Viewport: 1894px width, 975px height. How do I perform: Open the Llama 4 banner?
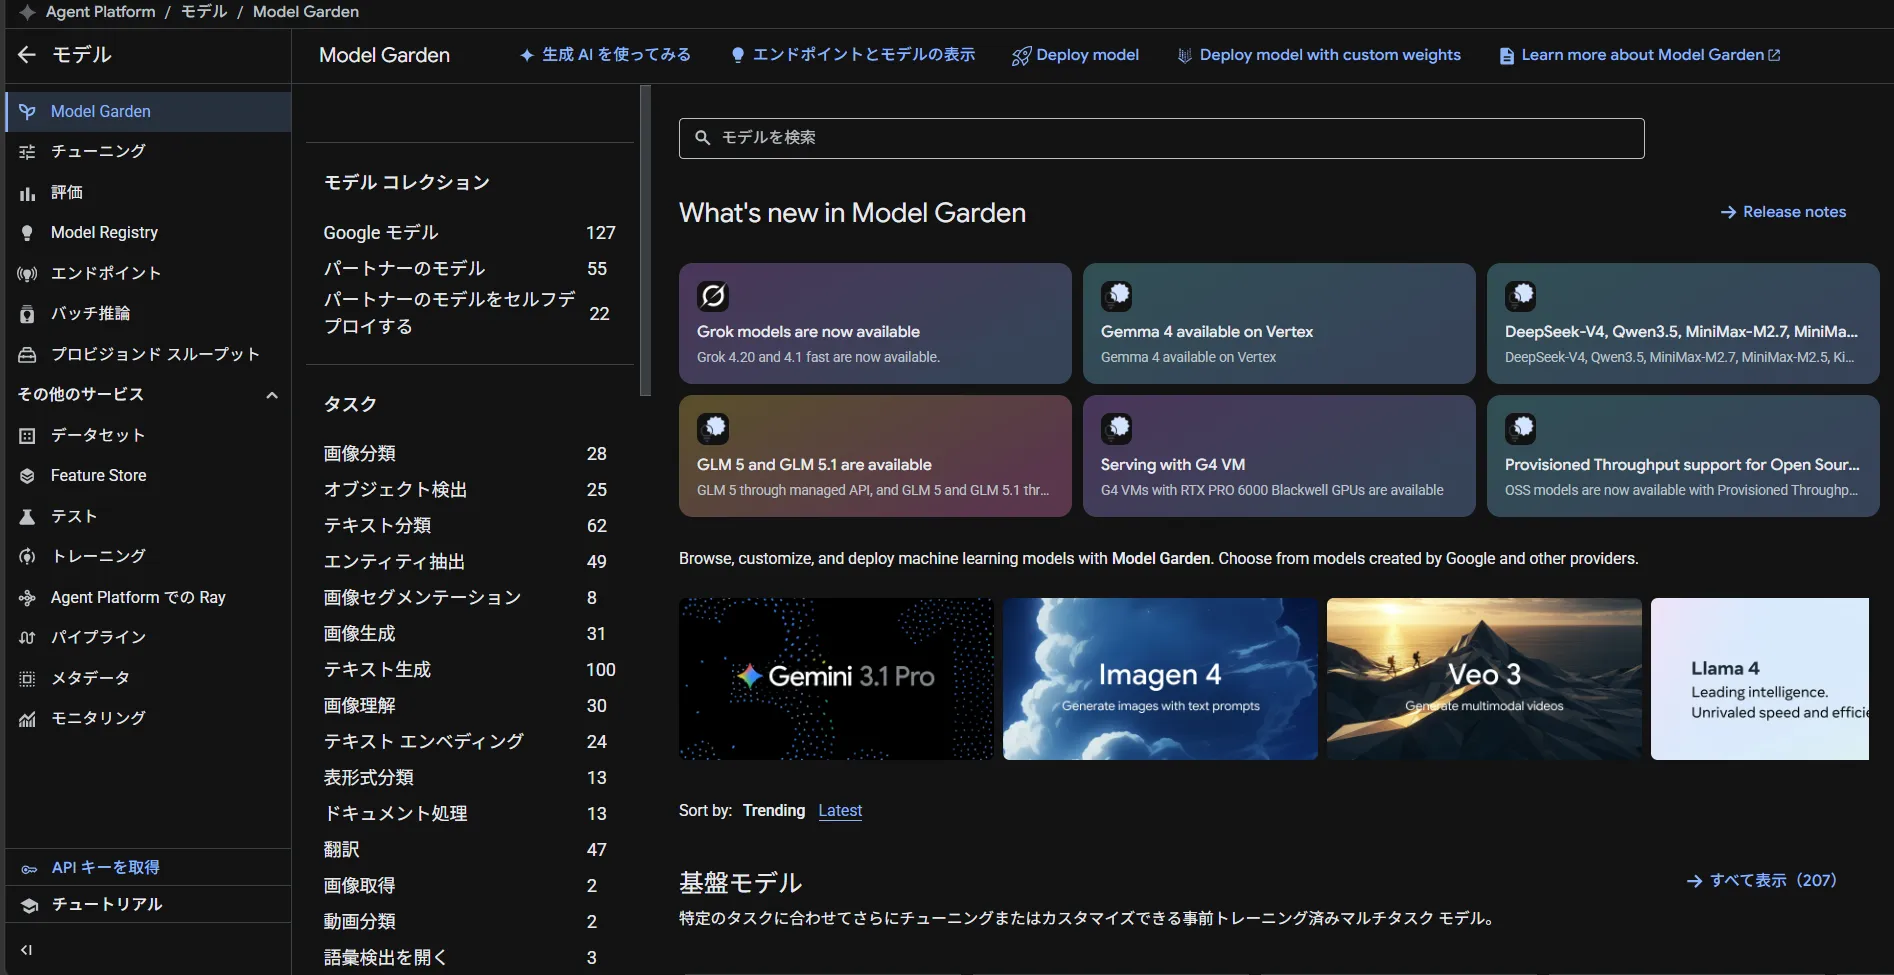(x=1760, y=679)
